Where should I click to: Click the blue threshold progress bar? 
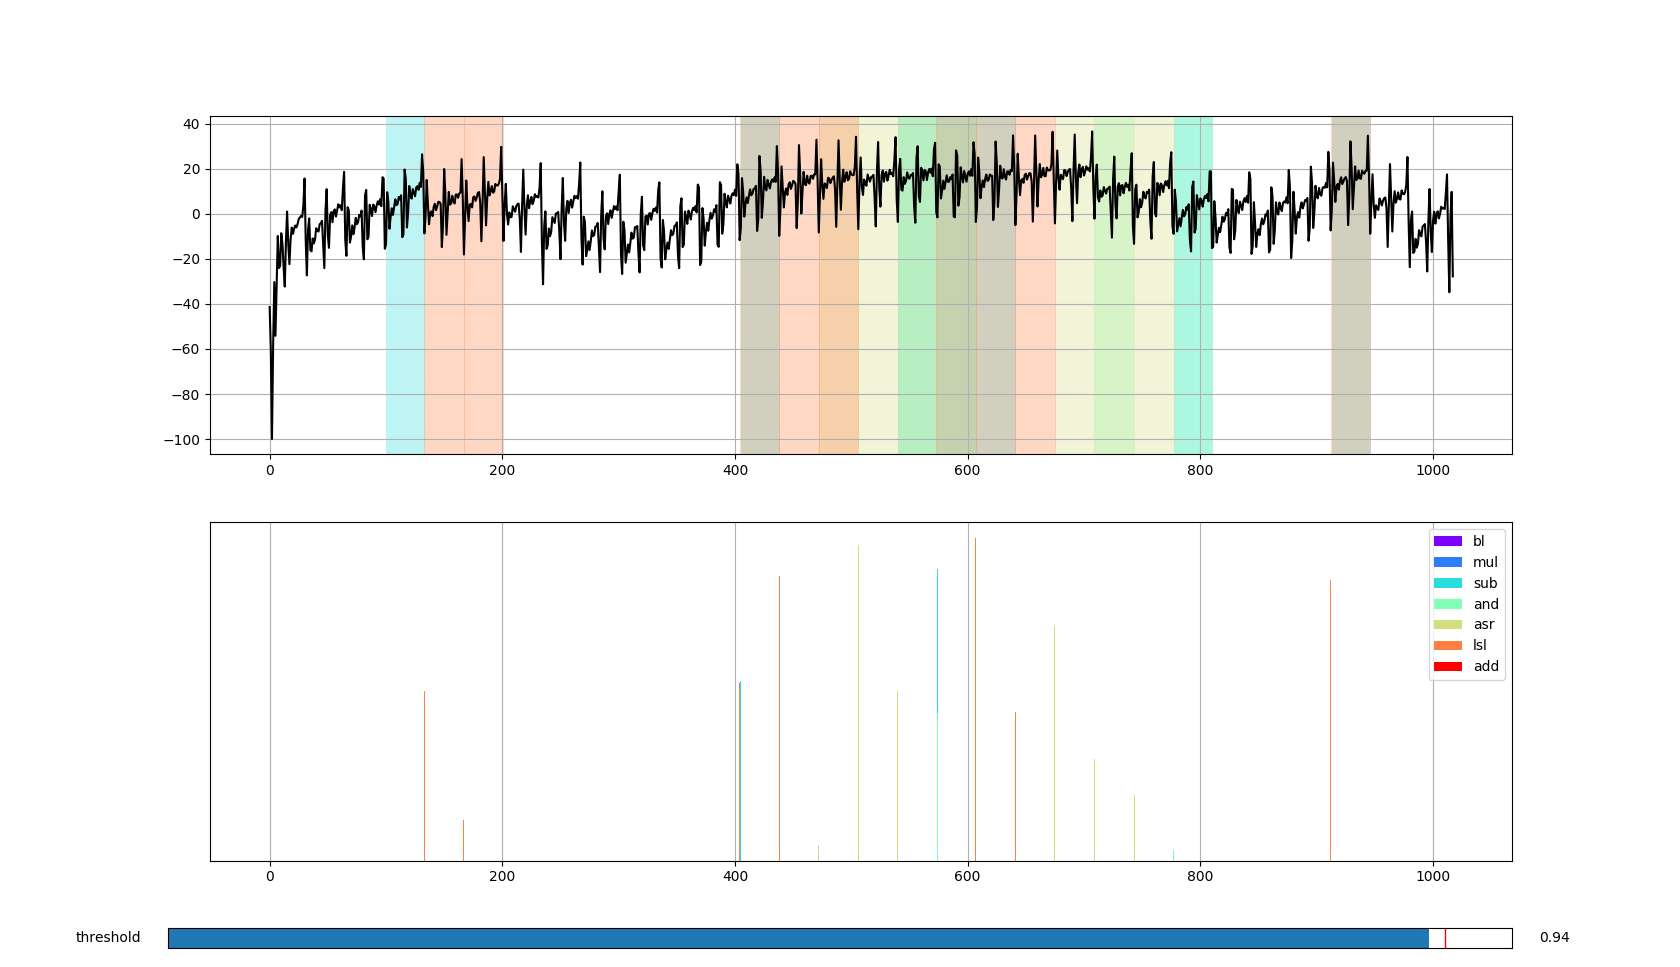pyautogui.click(x=800, y=937)
